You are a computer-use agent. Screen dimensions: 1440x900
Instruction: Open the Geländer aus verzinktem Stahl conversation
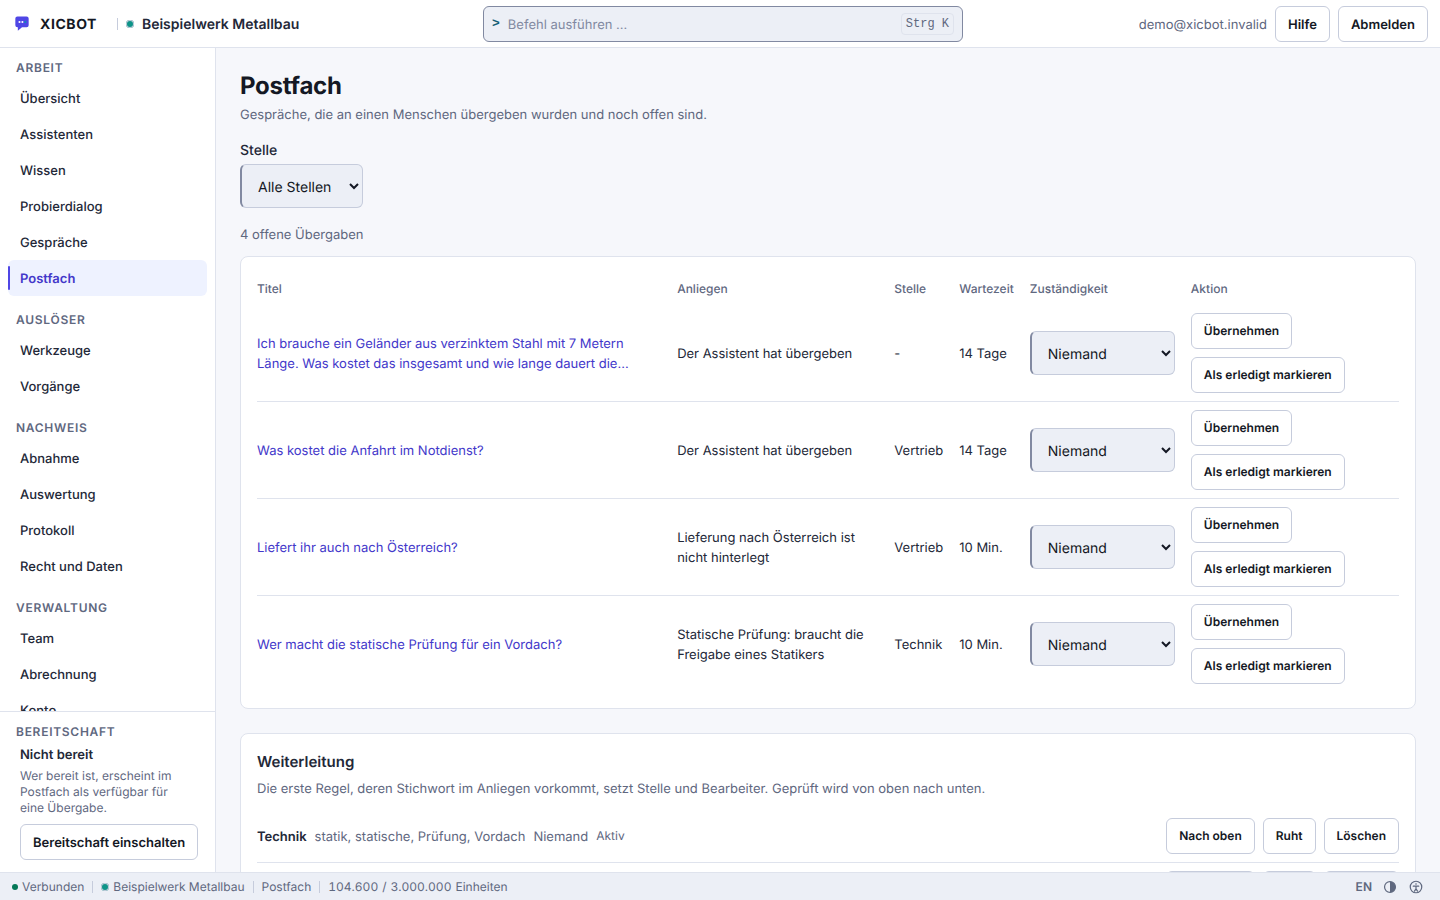point(443,353)
